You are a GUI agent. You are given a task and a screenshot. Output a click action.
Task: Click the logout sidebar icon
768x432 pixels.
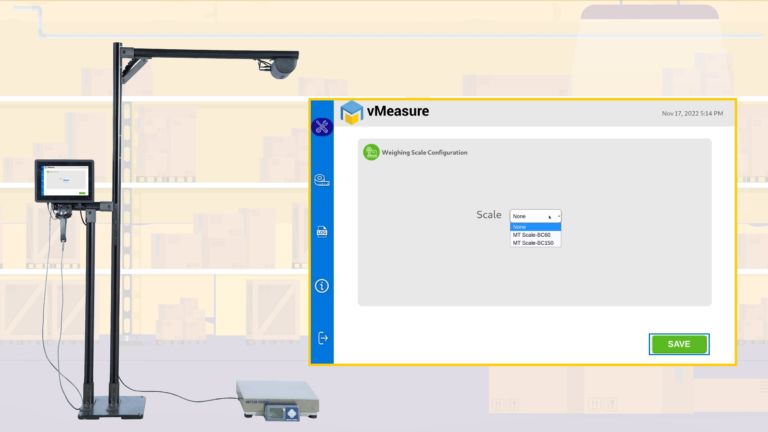pos(322,338)
